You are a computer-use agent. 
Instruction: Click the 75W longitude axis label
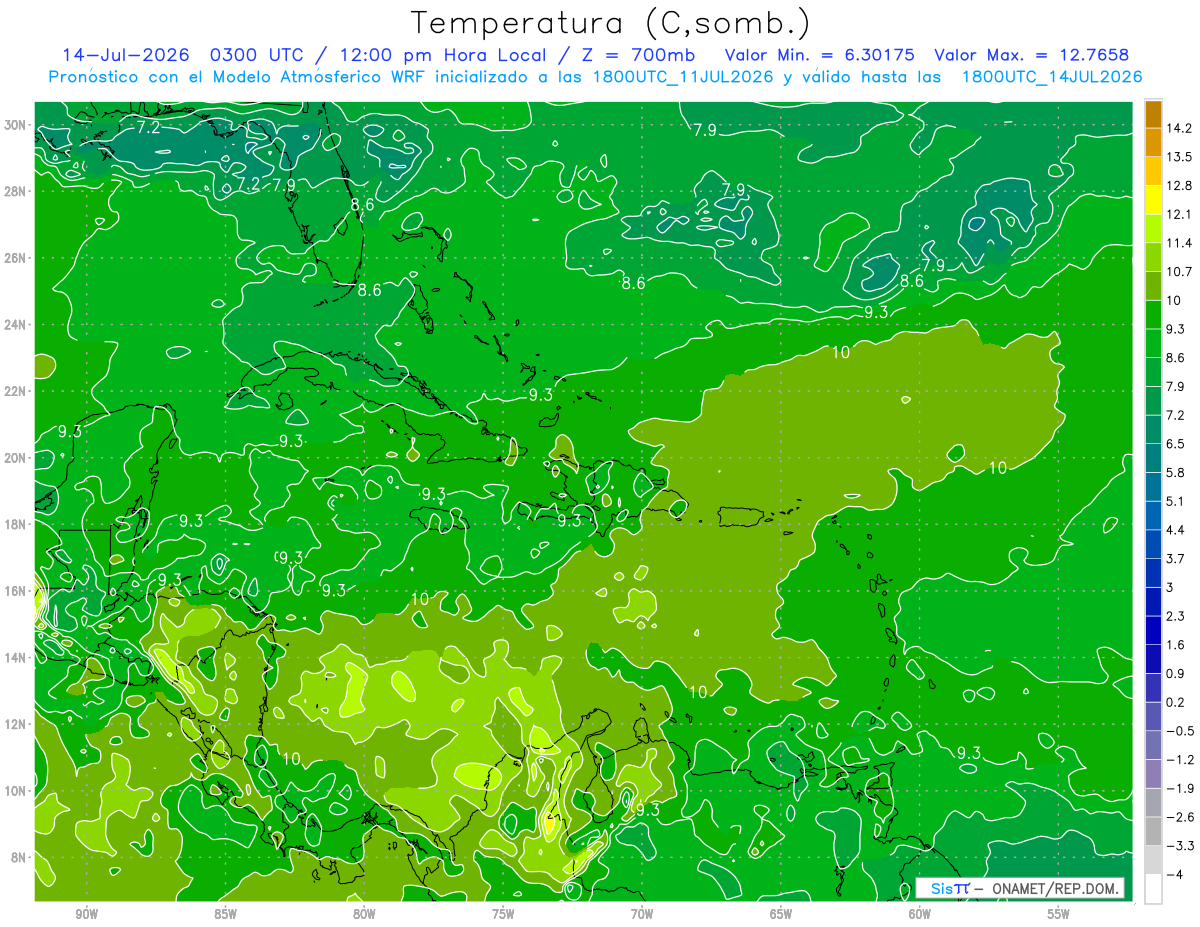(x=503, y=914)
